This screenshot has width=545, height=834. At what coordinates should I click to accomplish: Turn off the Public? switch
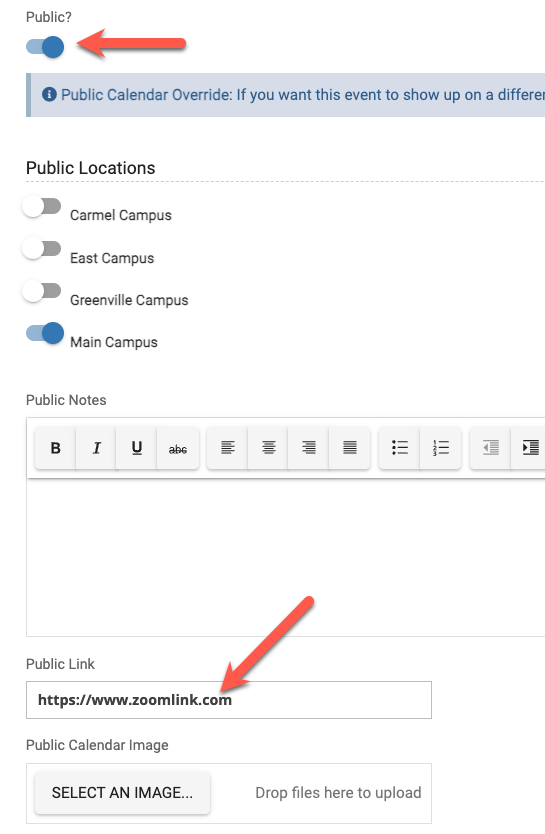45,47
